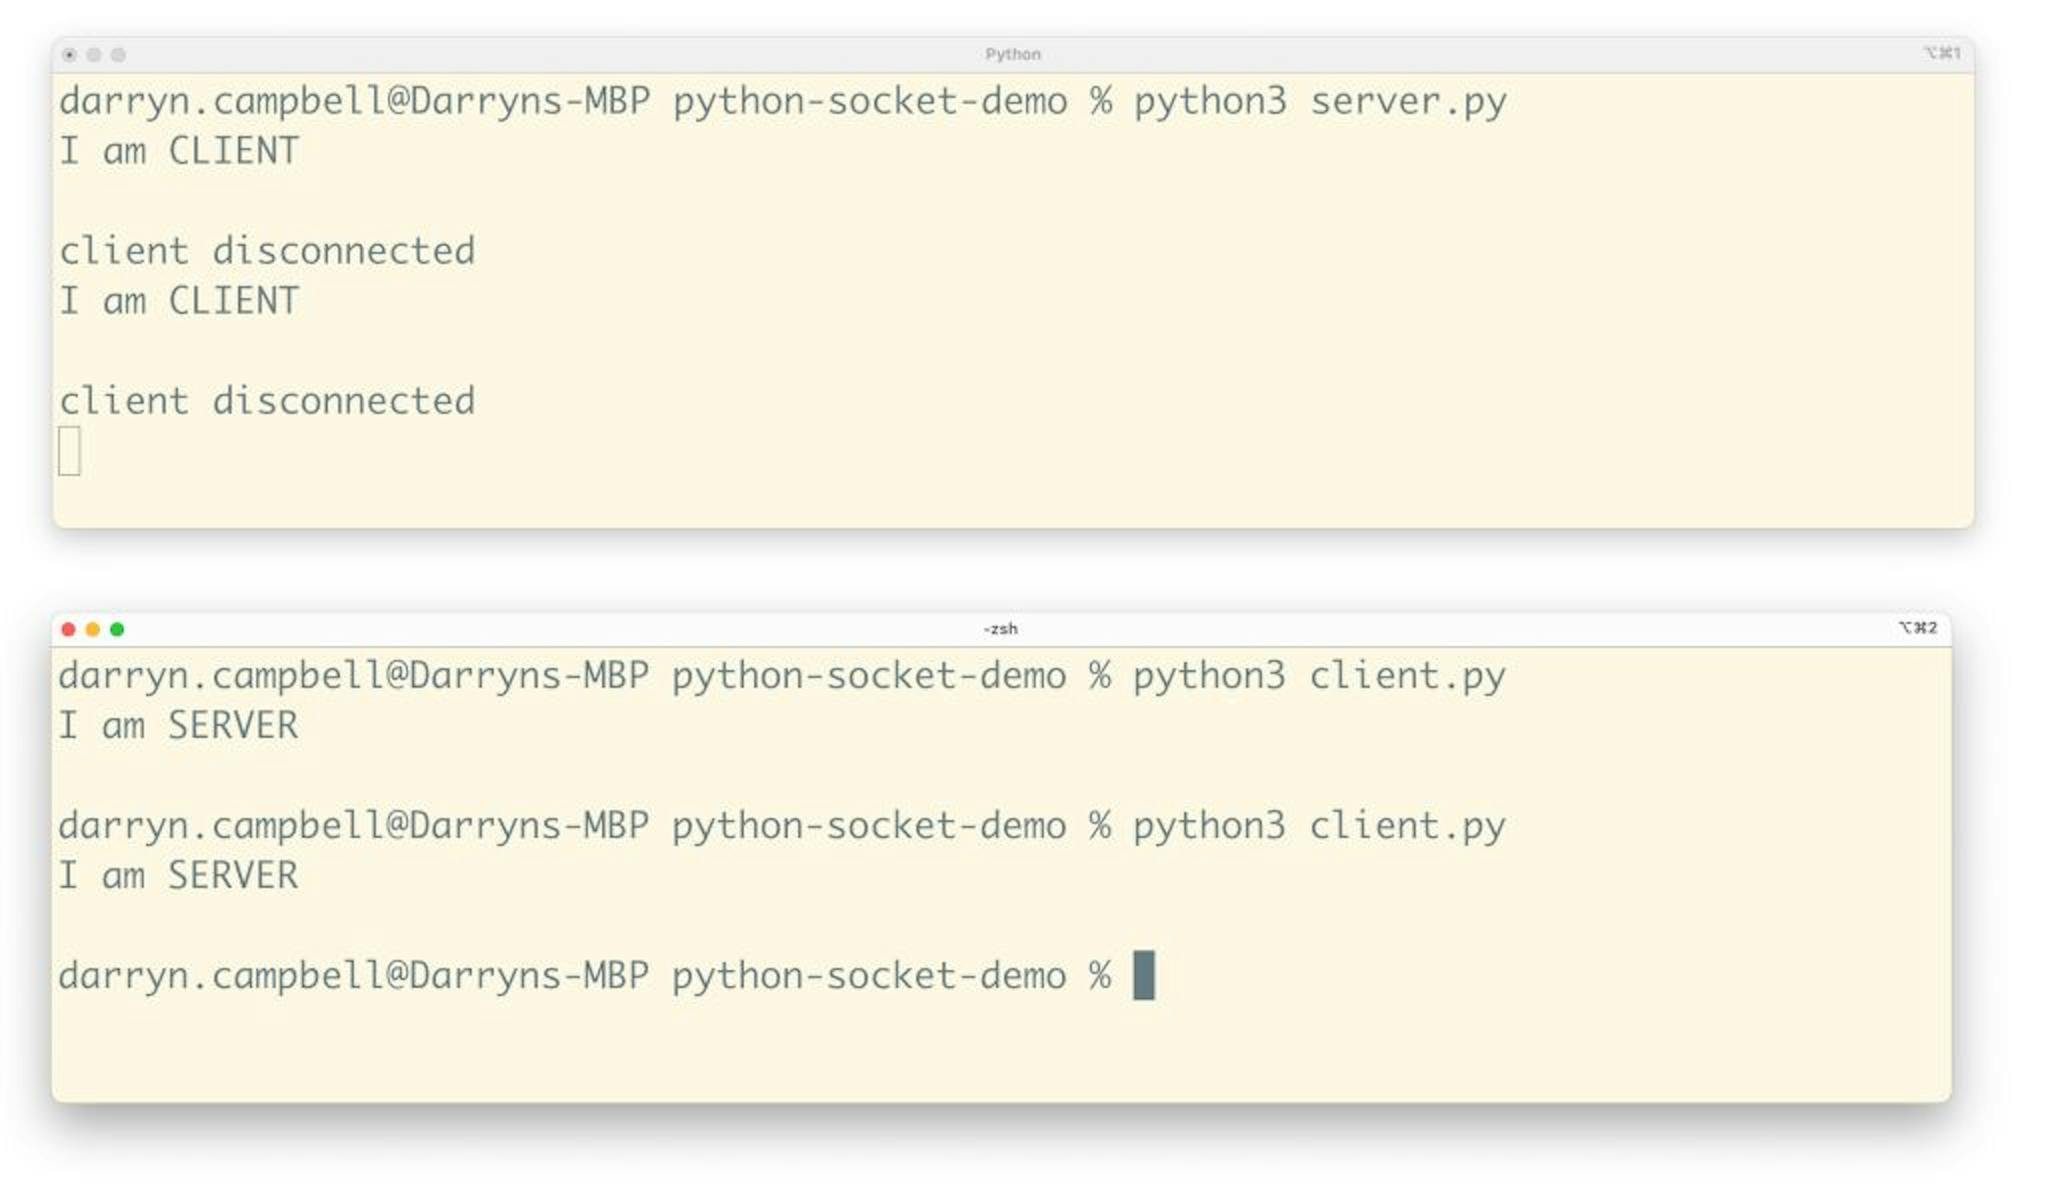
Task: Click the Python window title text
Action: pos(1012,54)
